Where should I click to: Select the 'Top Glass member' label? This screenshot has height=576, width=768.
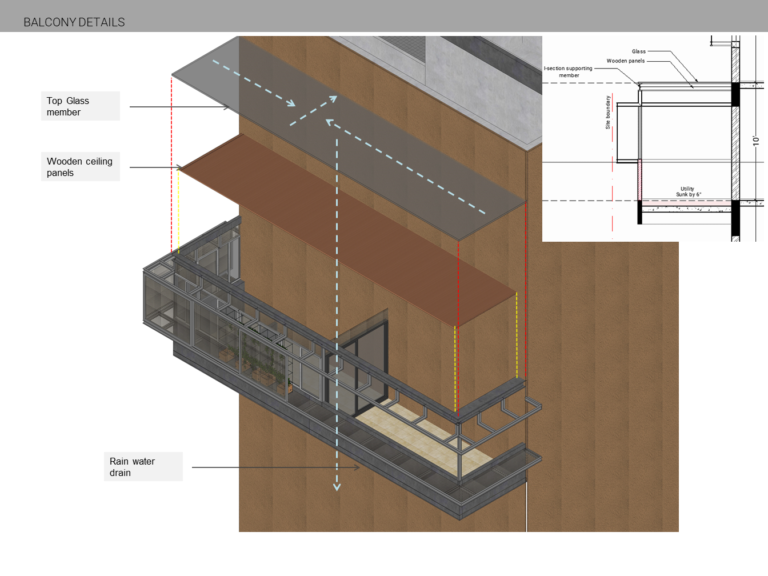click(80, 106)
